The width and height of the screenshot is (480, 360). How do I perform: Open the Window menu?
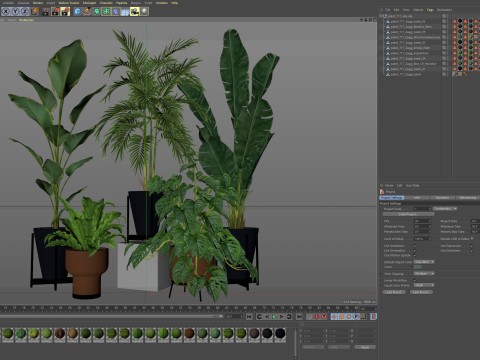[x=162, y=3]
